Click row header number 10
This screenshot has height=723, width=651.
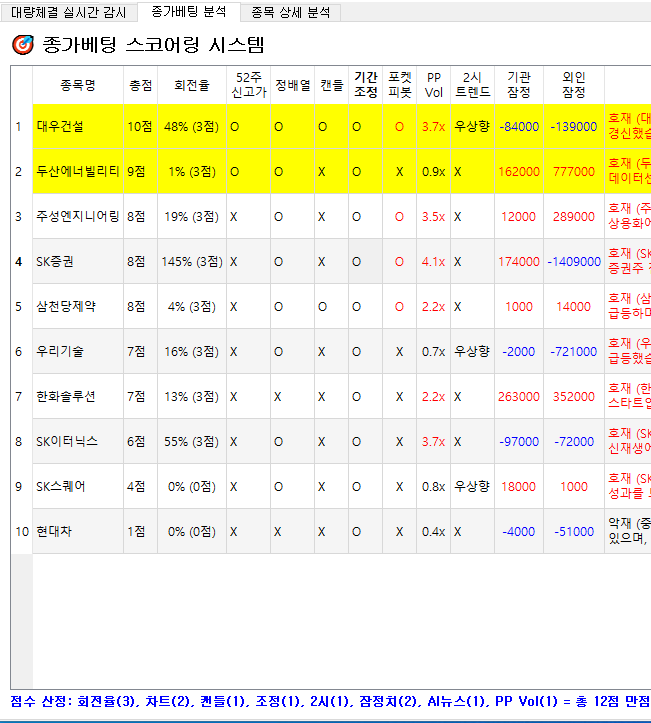22,531
